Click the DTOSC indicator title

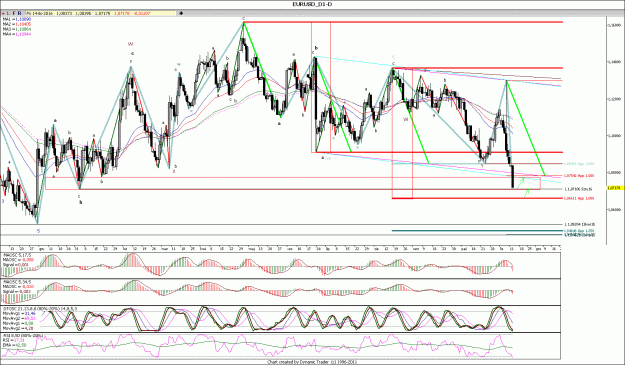(40, 308)
